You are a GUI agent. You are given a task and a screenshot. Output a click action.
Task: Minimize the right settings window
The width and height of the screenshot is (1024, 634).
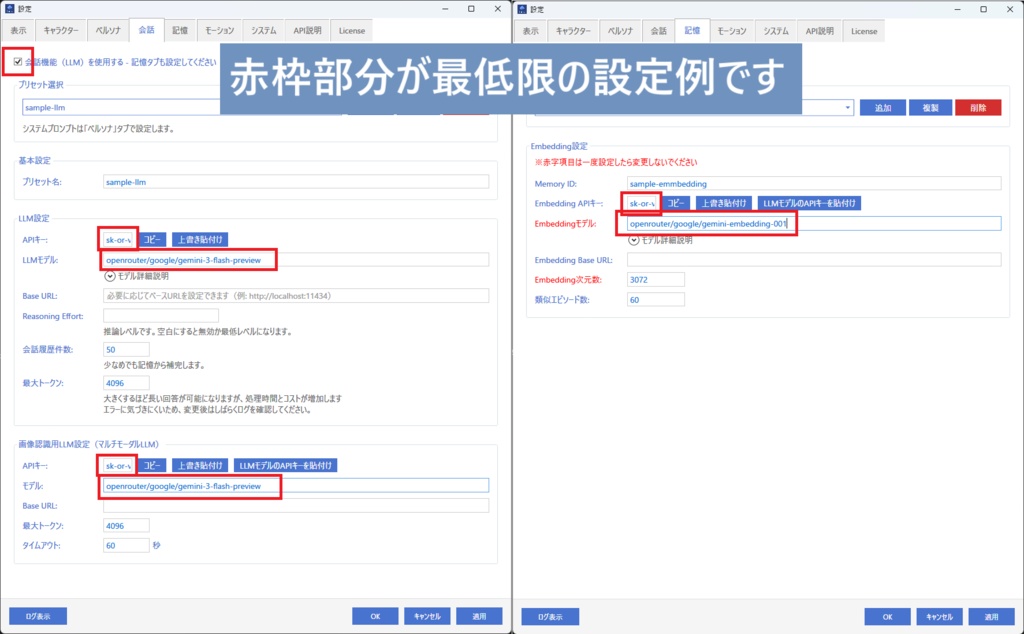click(x=957, y=9)
